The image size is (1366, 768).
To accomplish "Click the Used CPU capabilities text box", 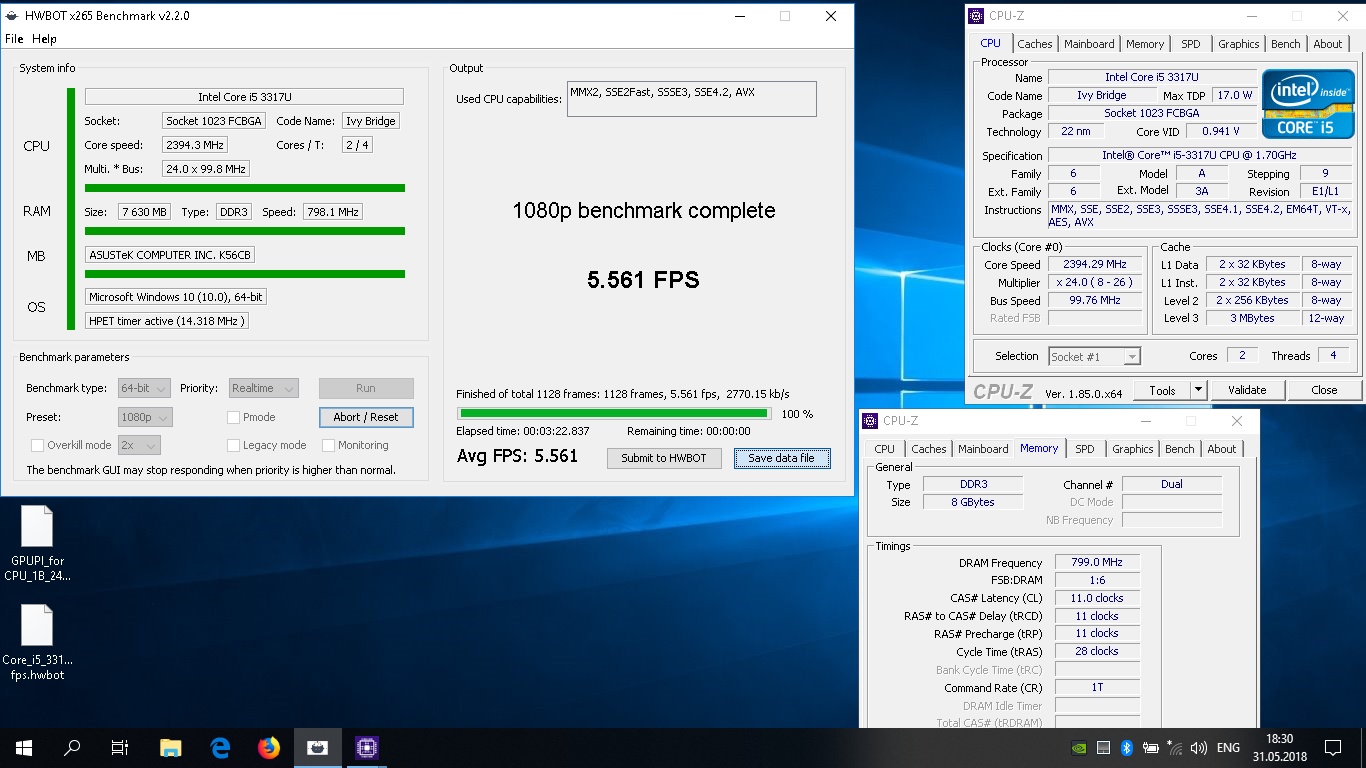I will pos(692,99).
